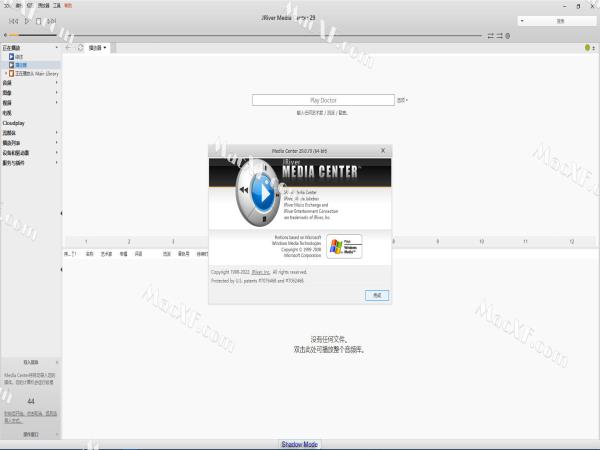Toggle the repeat mode icon
Image resolution: width=600 pixels, height=450 pixels.
tap(491, 36)
